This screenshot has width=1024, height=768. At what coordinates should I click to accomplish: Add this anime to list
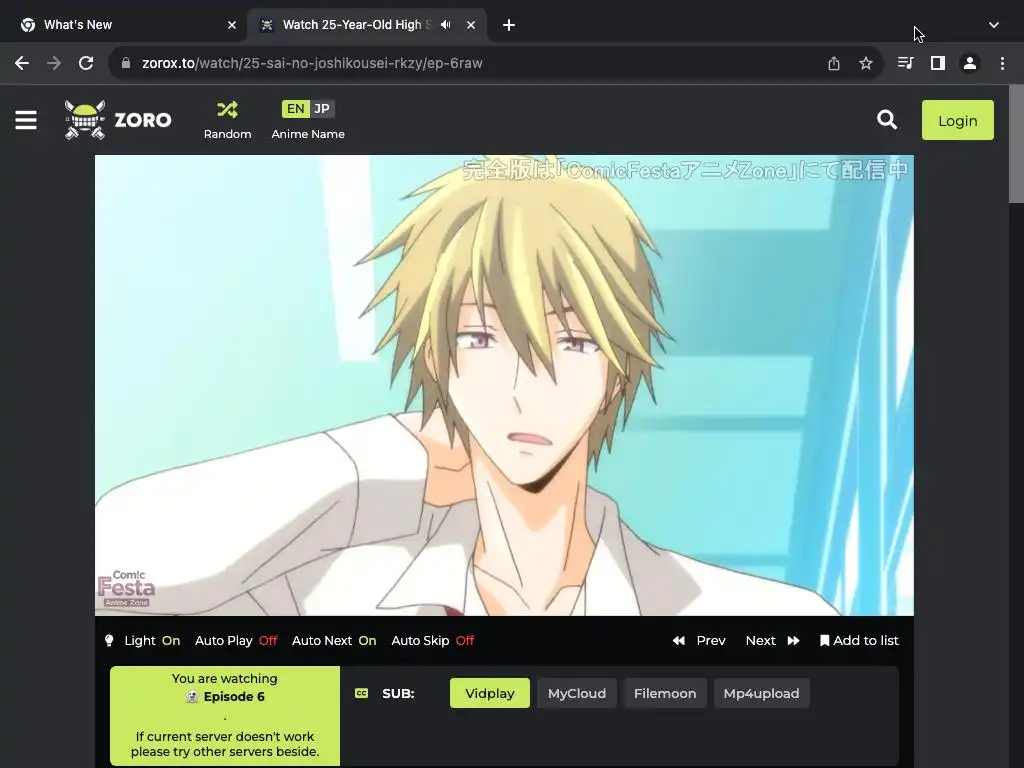[859, 641]
